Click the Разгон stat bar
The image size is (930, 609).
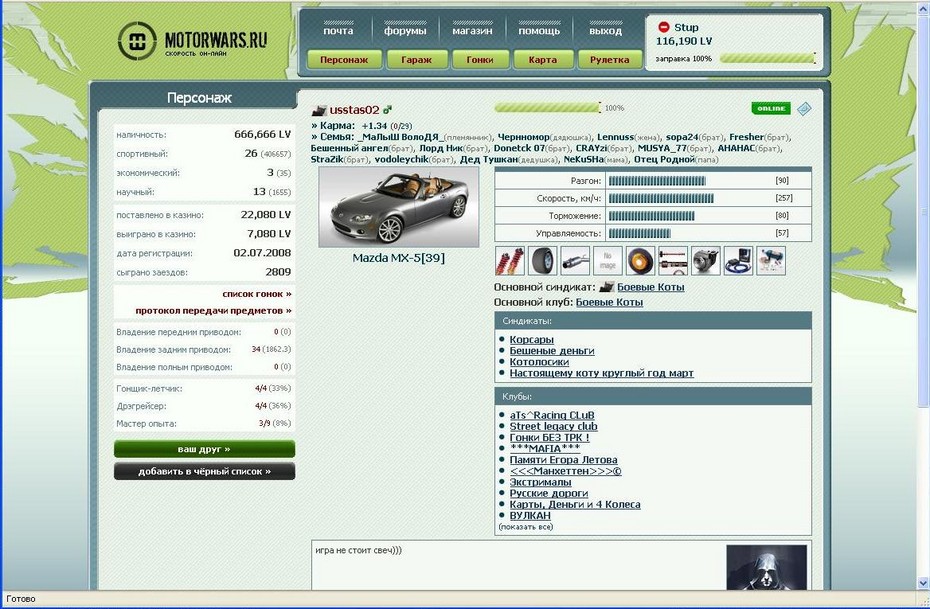[657, 181]
